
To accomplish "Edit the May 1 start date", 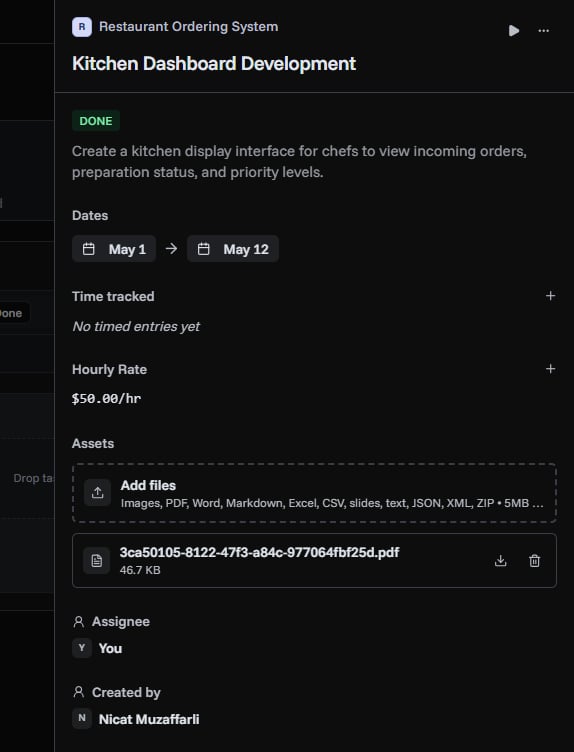I will [114, 249].
